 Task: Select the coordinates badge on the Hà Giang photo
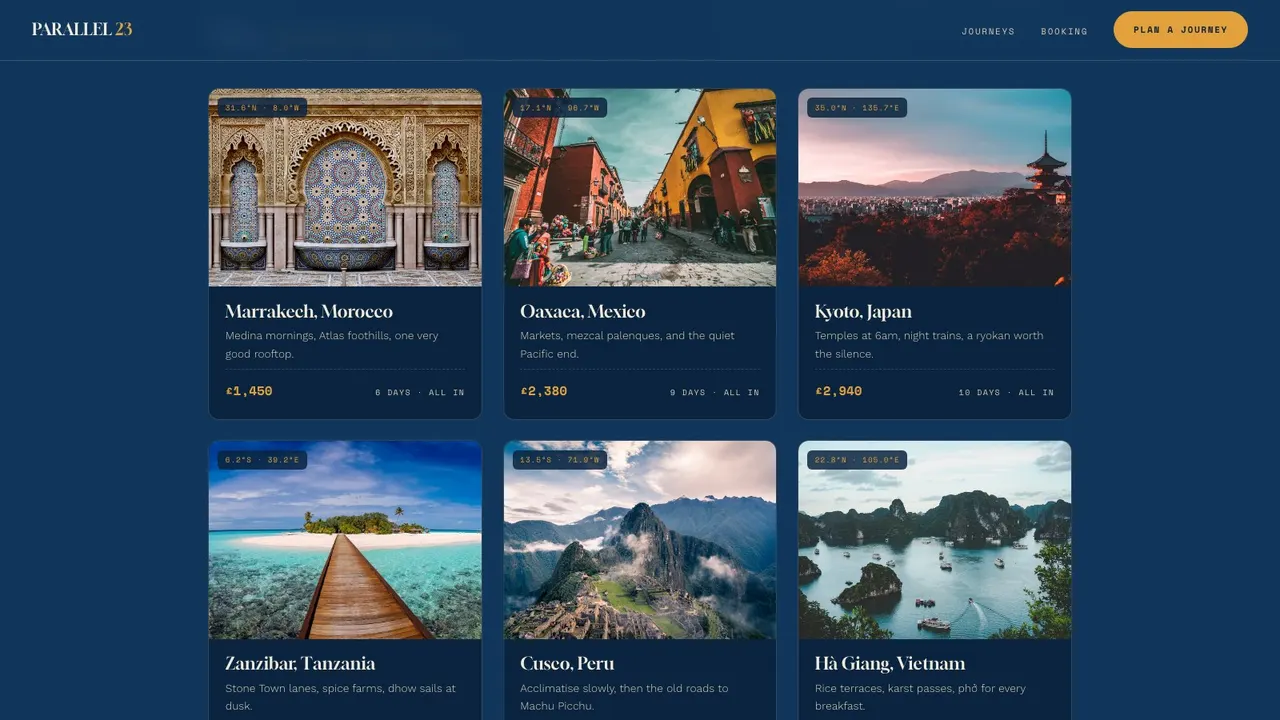857,460
